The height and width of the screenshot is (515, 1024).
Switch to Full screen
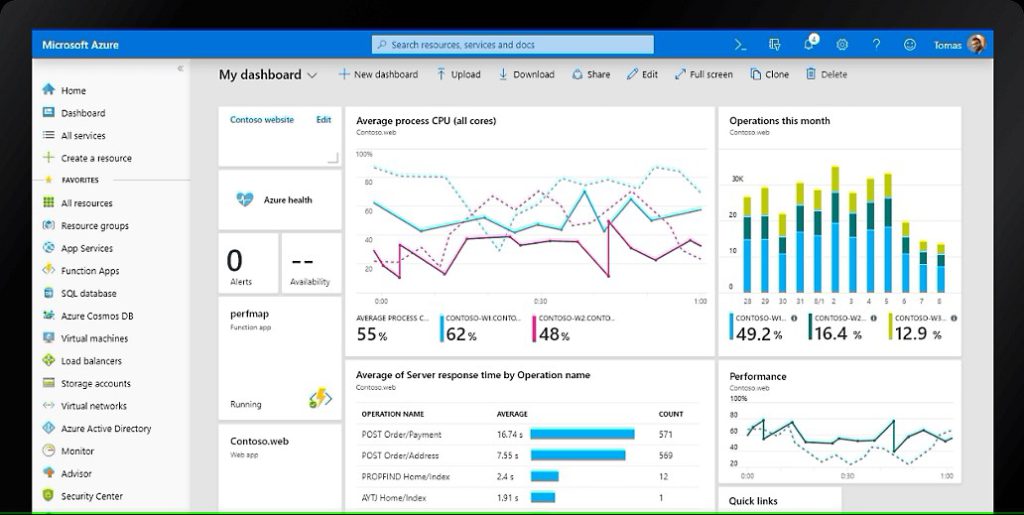pyautogui.click(x=703, y=74)
